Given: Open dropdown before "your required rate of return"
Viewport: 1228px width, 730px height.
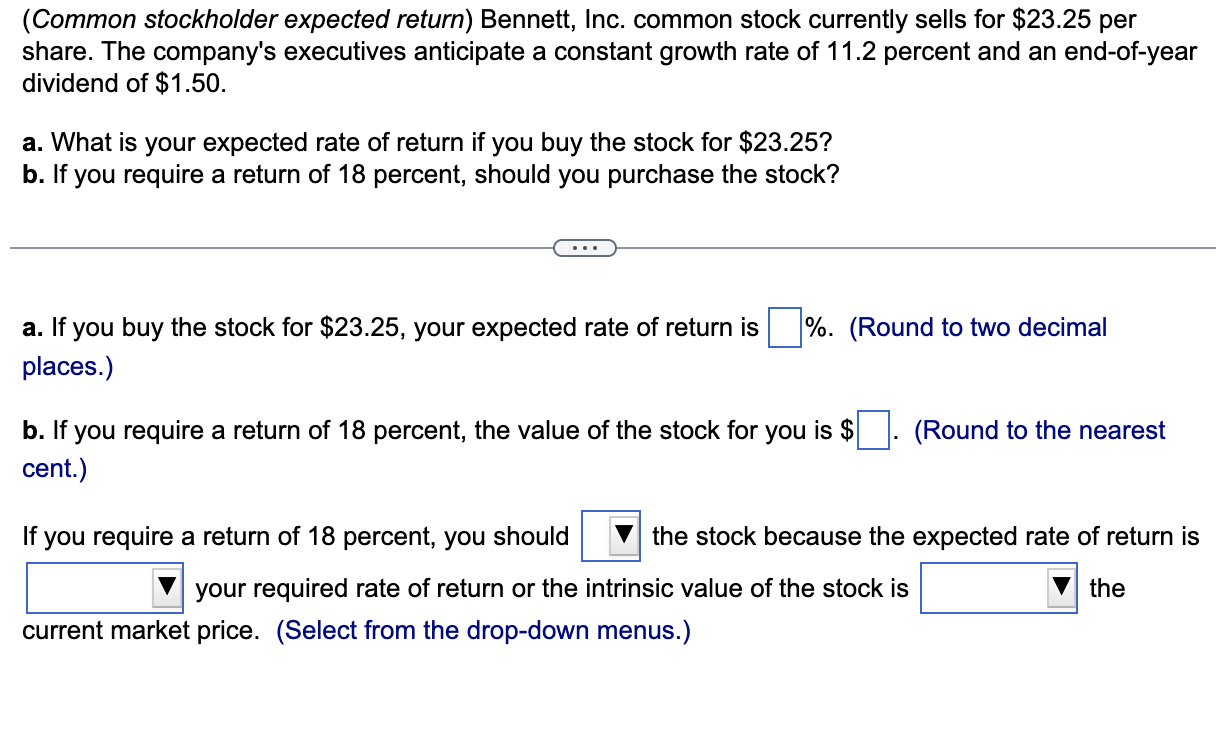Looking at the screenshot, I should click(104, 588).
